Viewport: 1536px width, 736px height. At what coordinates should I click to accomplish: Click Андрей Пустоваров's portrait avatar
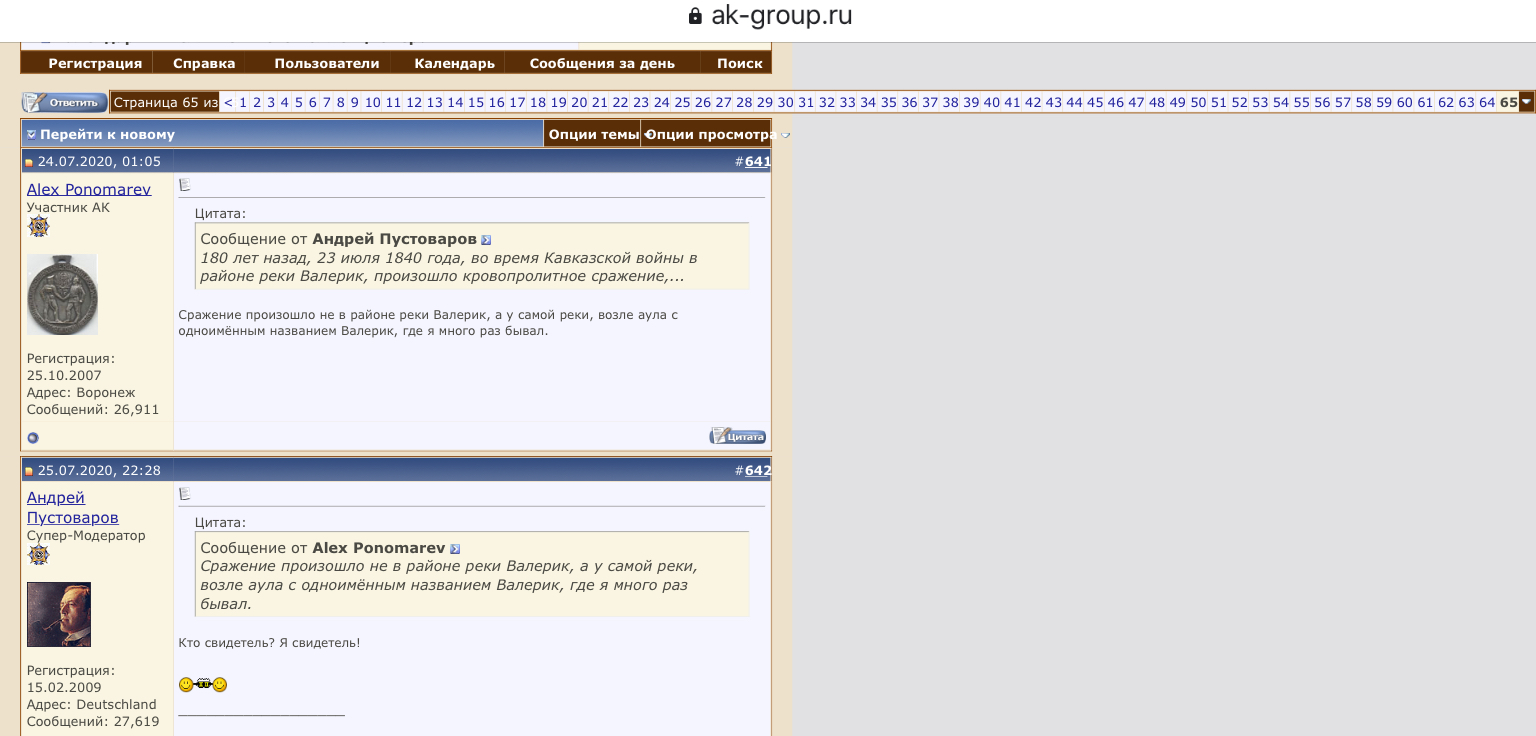pyautogui.click(x=59, y=614)
